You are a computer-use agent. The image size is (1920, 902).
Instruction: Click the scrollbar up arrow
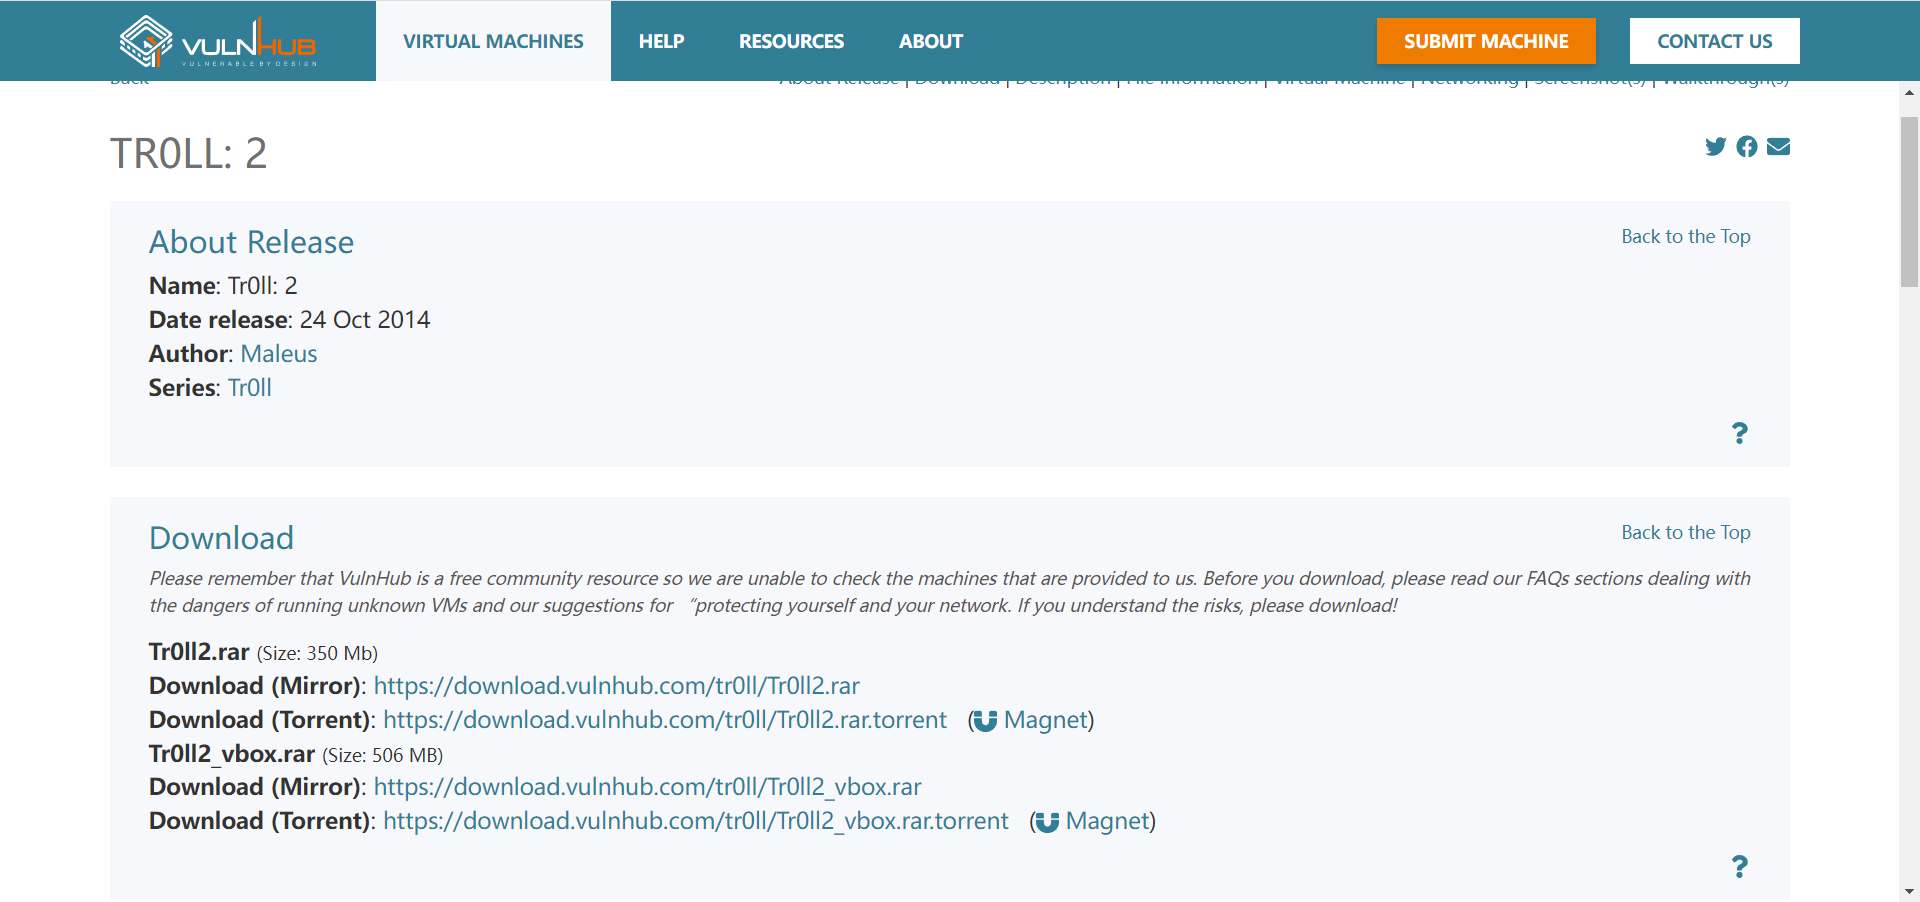point(1909,92)
